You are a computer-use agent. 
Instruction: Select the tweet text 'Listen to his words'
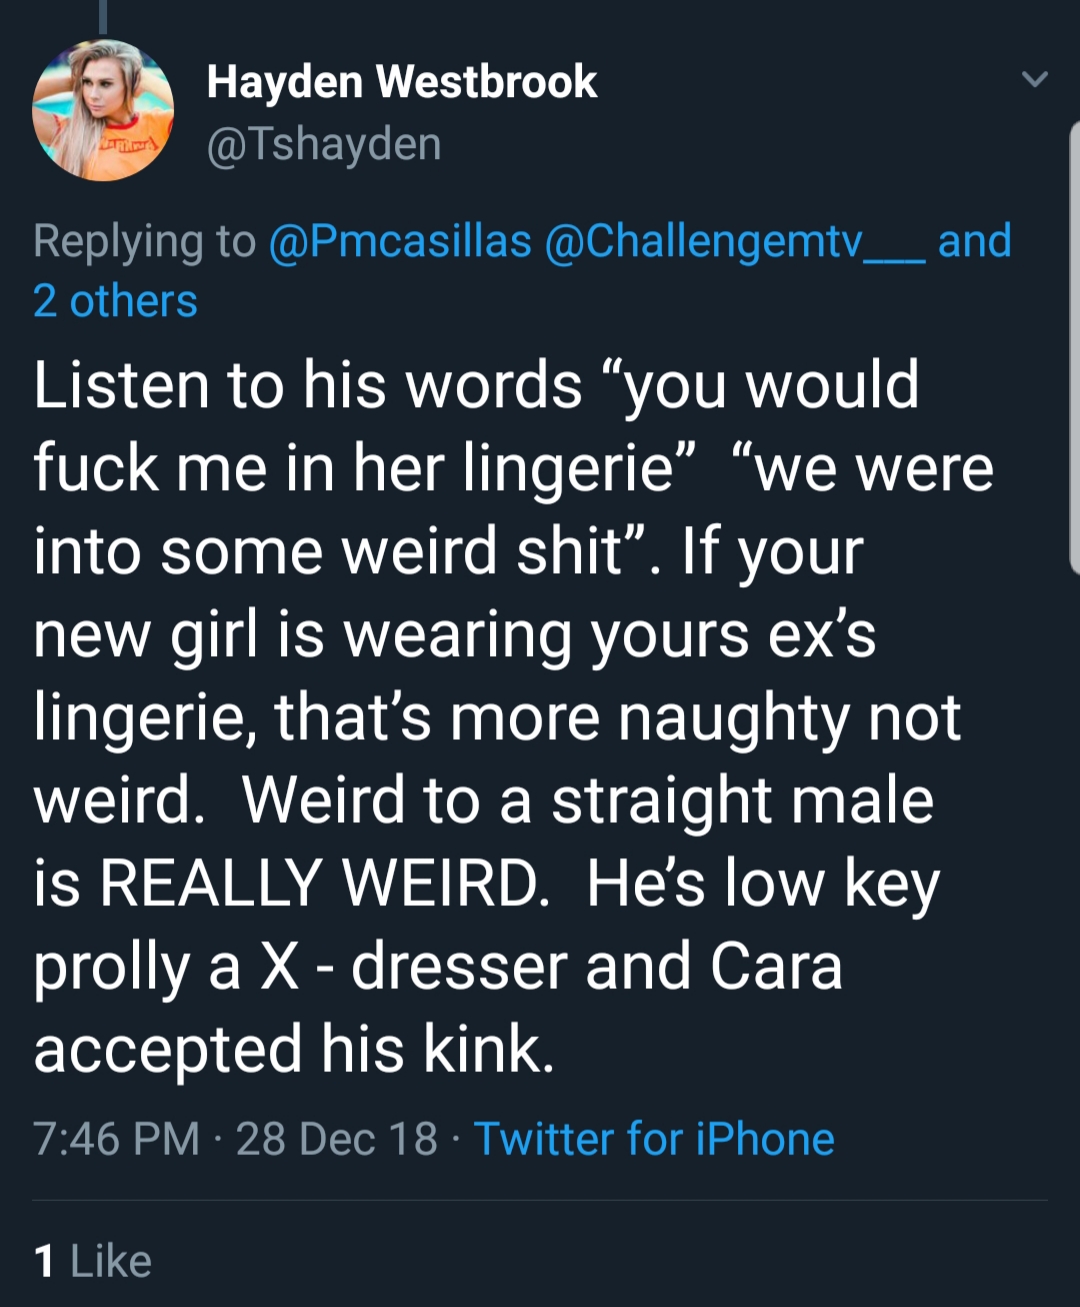click(x=308, y=386)
